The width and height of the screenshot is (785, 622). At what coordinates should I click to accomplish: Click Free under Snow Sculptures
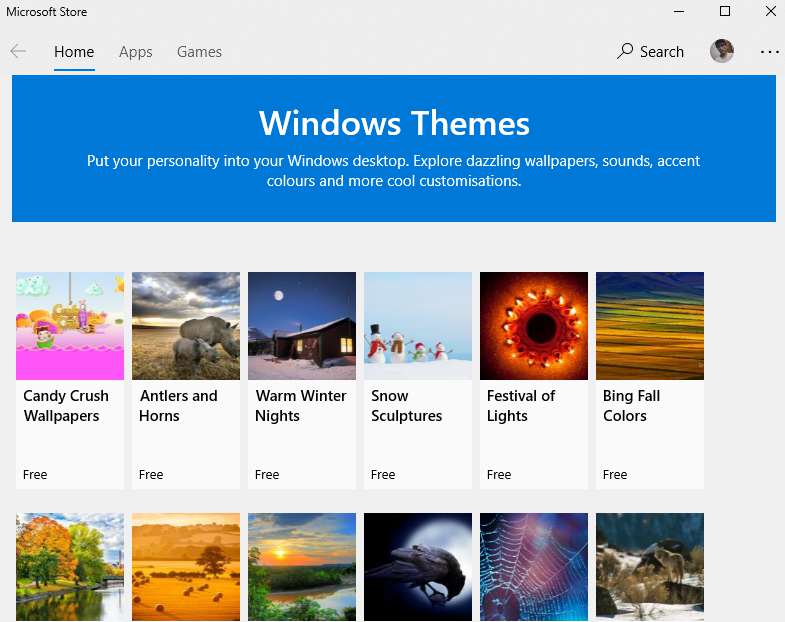tap(383, 474)
